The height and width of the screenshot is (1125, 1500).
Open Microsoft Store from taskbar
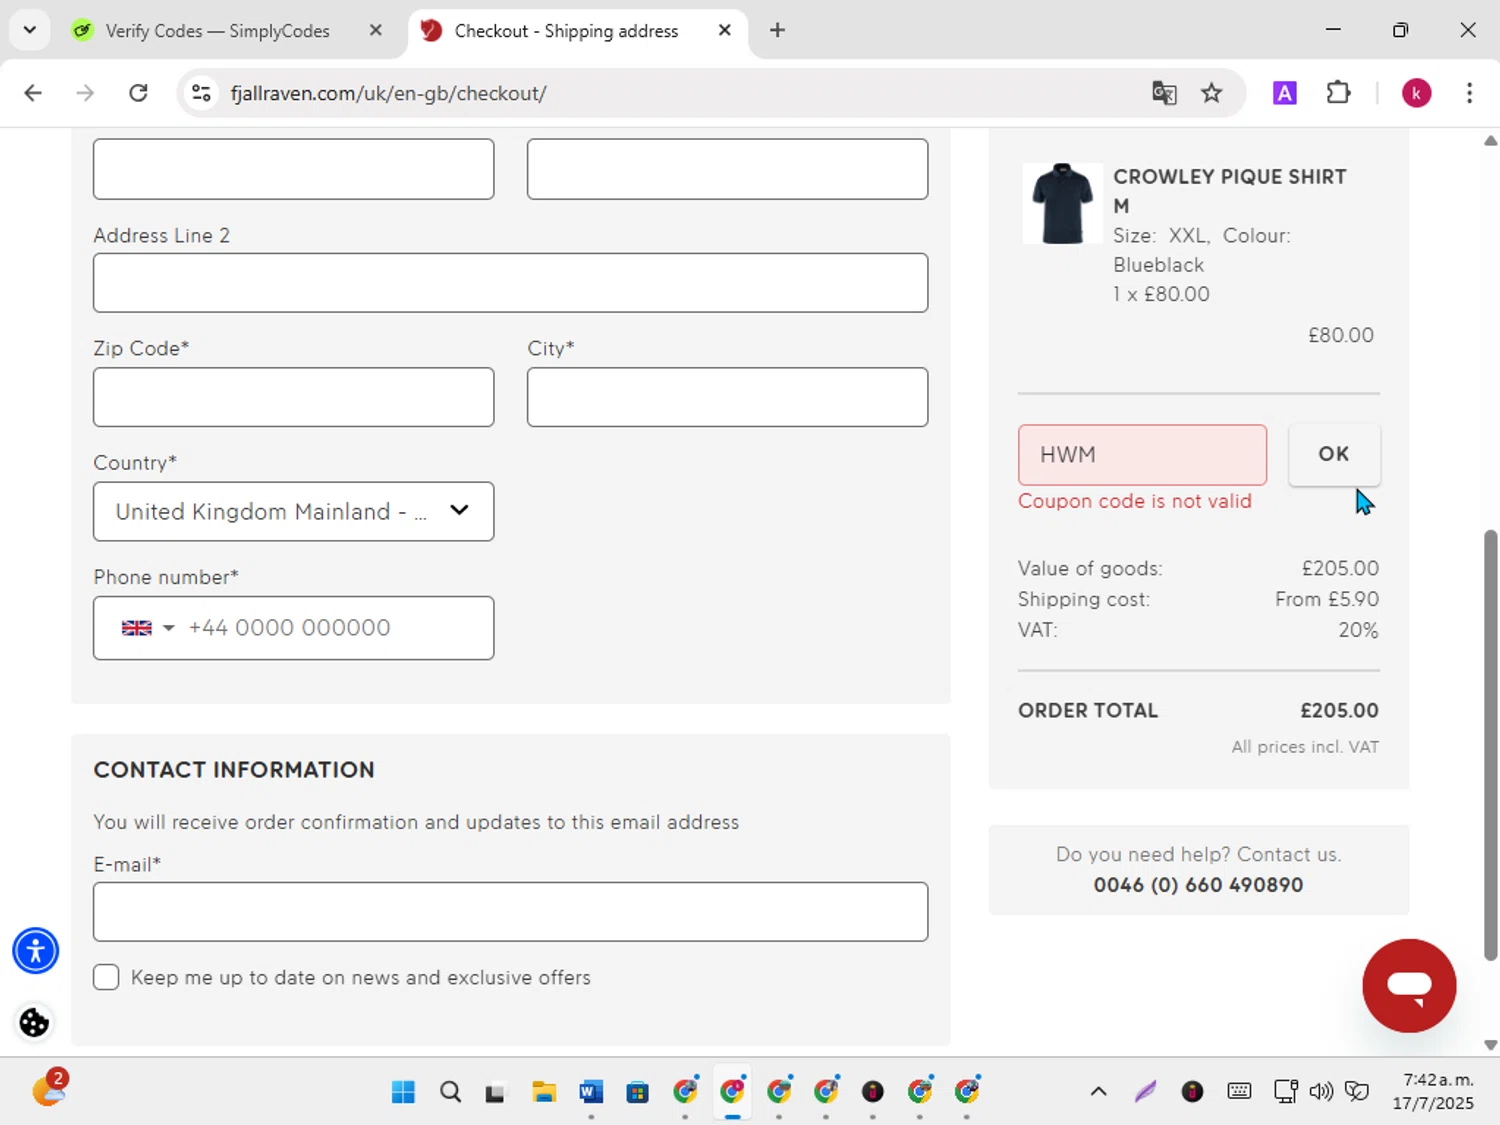637,1091
